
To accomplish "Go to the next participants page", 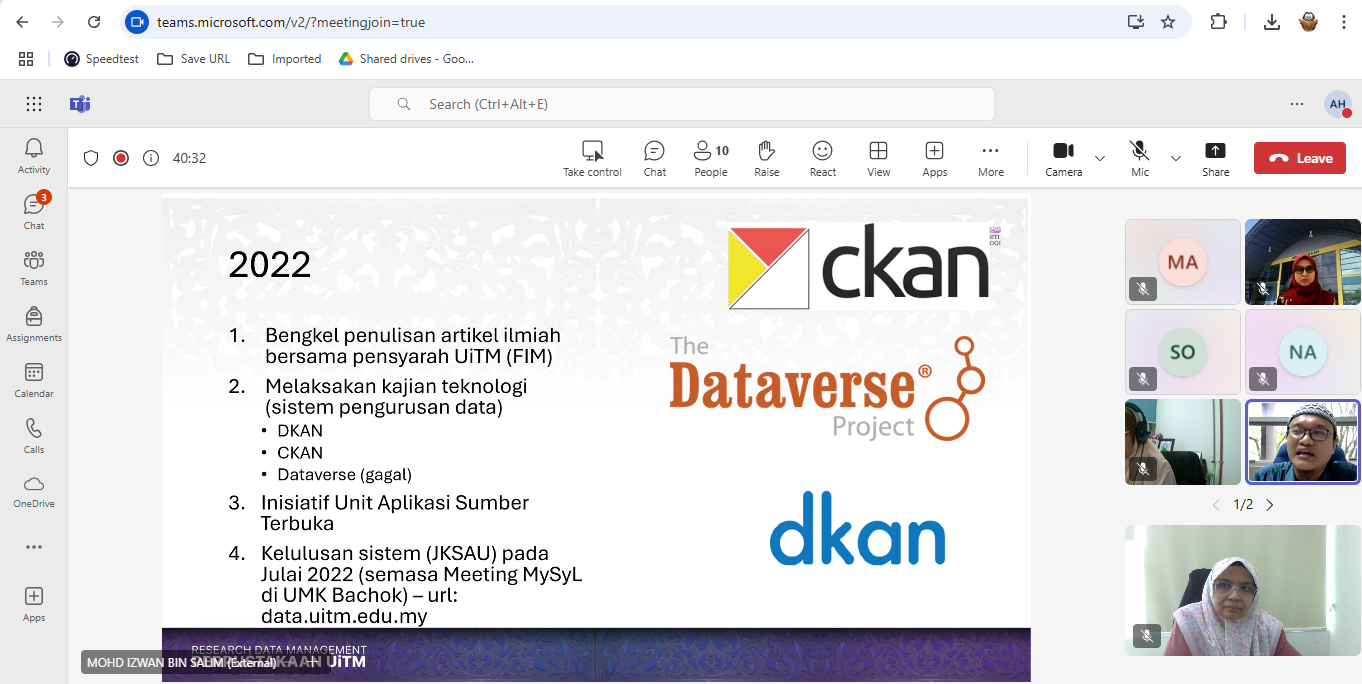I will 1270,505.
